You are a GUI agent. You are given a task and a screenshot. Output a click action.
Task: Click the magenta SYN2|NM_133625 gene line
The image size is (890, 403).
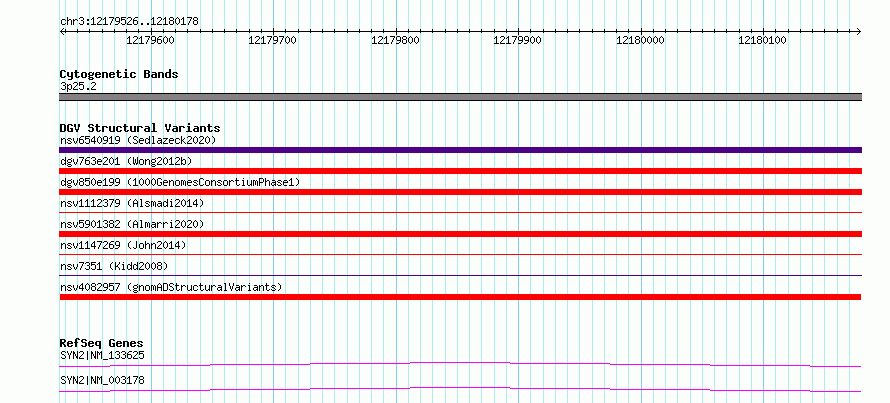click(460, 364)
